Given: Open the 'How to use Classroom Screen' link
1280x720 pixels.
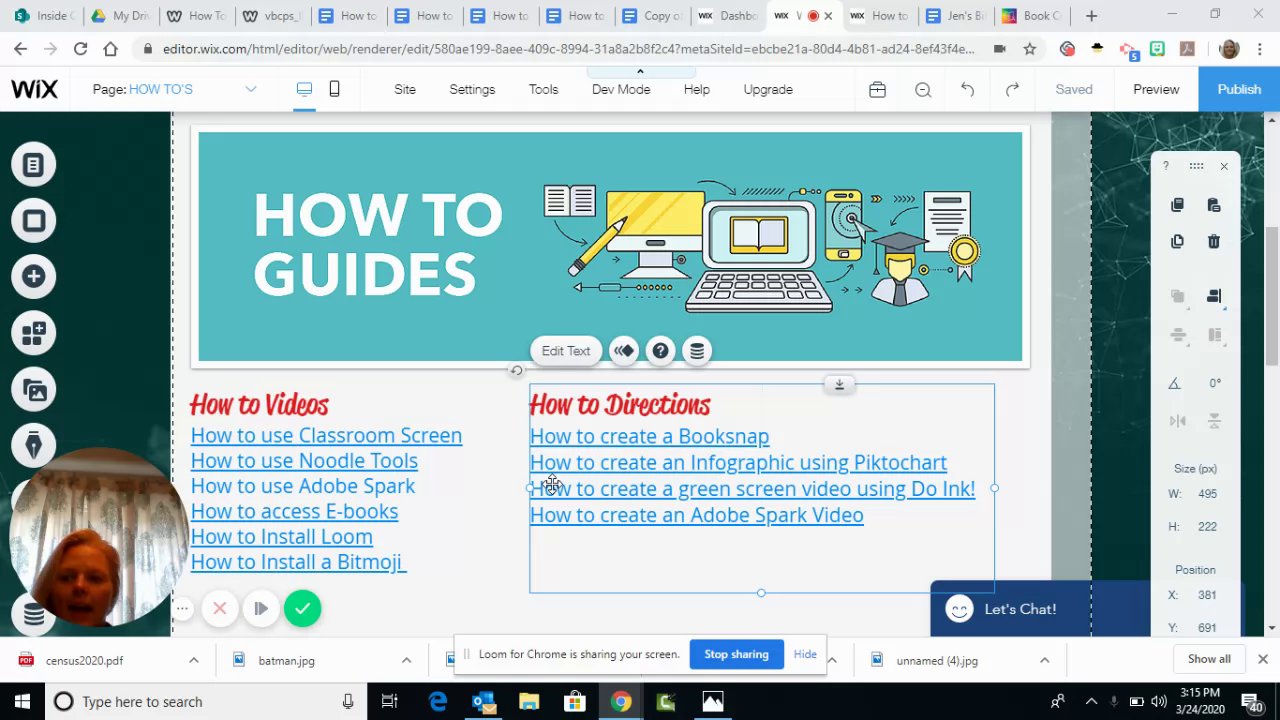Looking at the screenshot, I should 326,435.
